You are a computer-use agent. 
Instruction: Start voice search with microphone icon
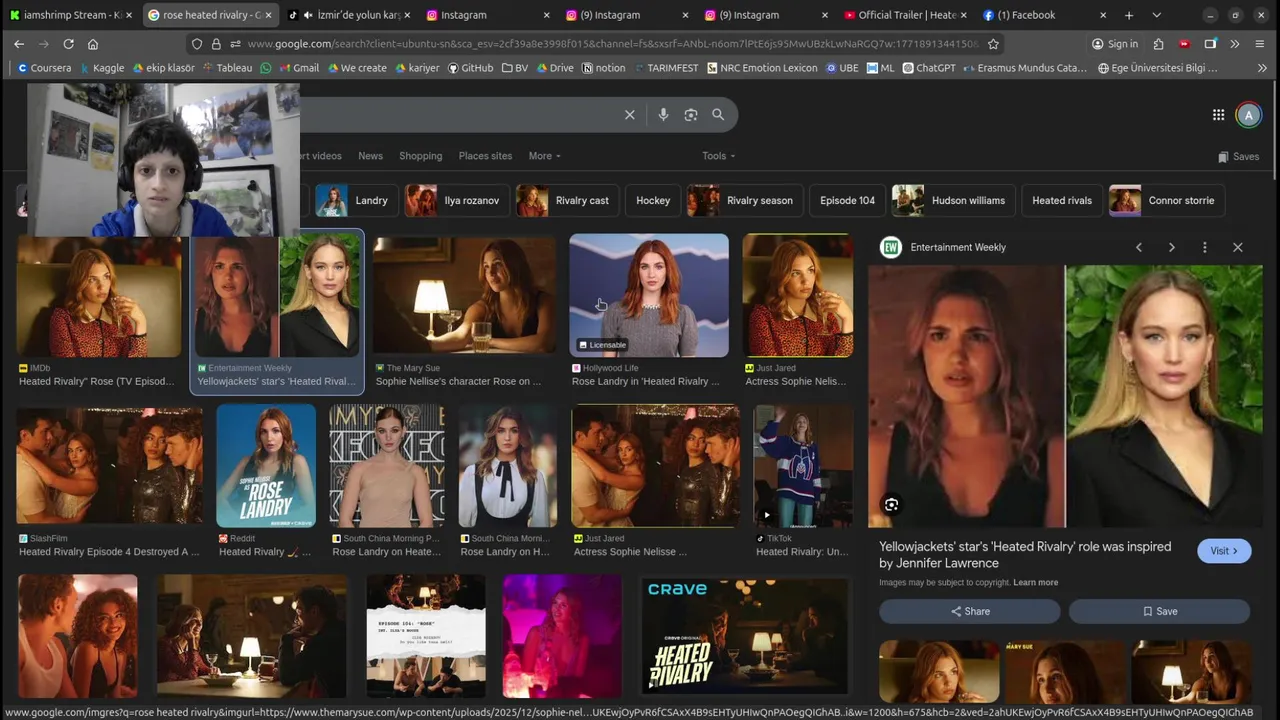(x=663, y=115)
